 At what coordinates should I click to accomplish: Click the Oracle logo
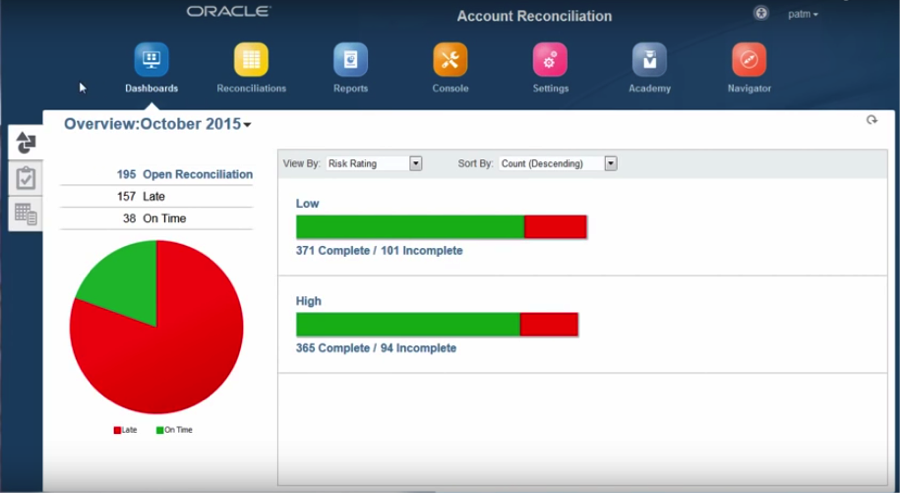pyautogui.click(x=228, y=11)
